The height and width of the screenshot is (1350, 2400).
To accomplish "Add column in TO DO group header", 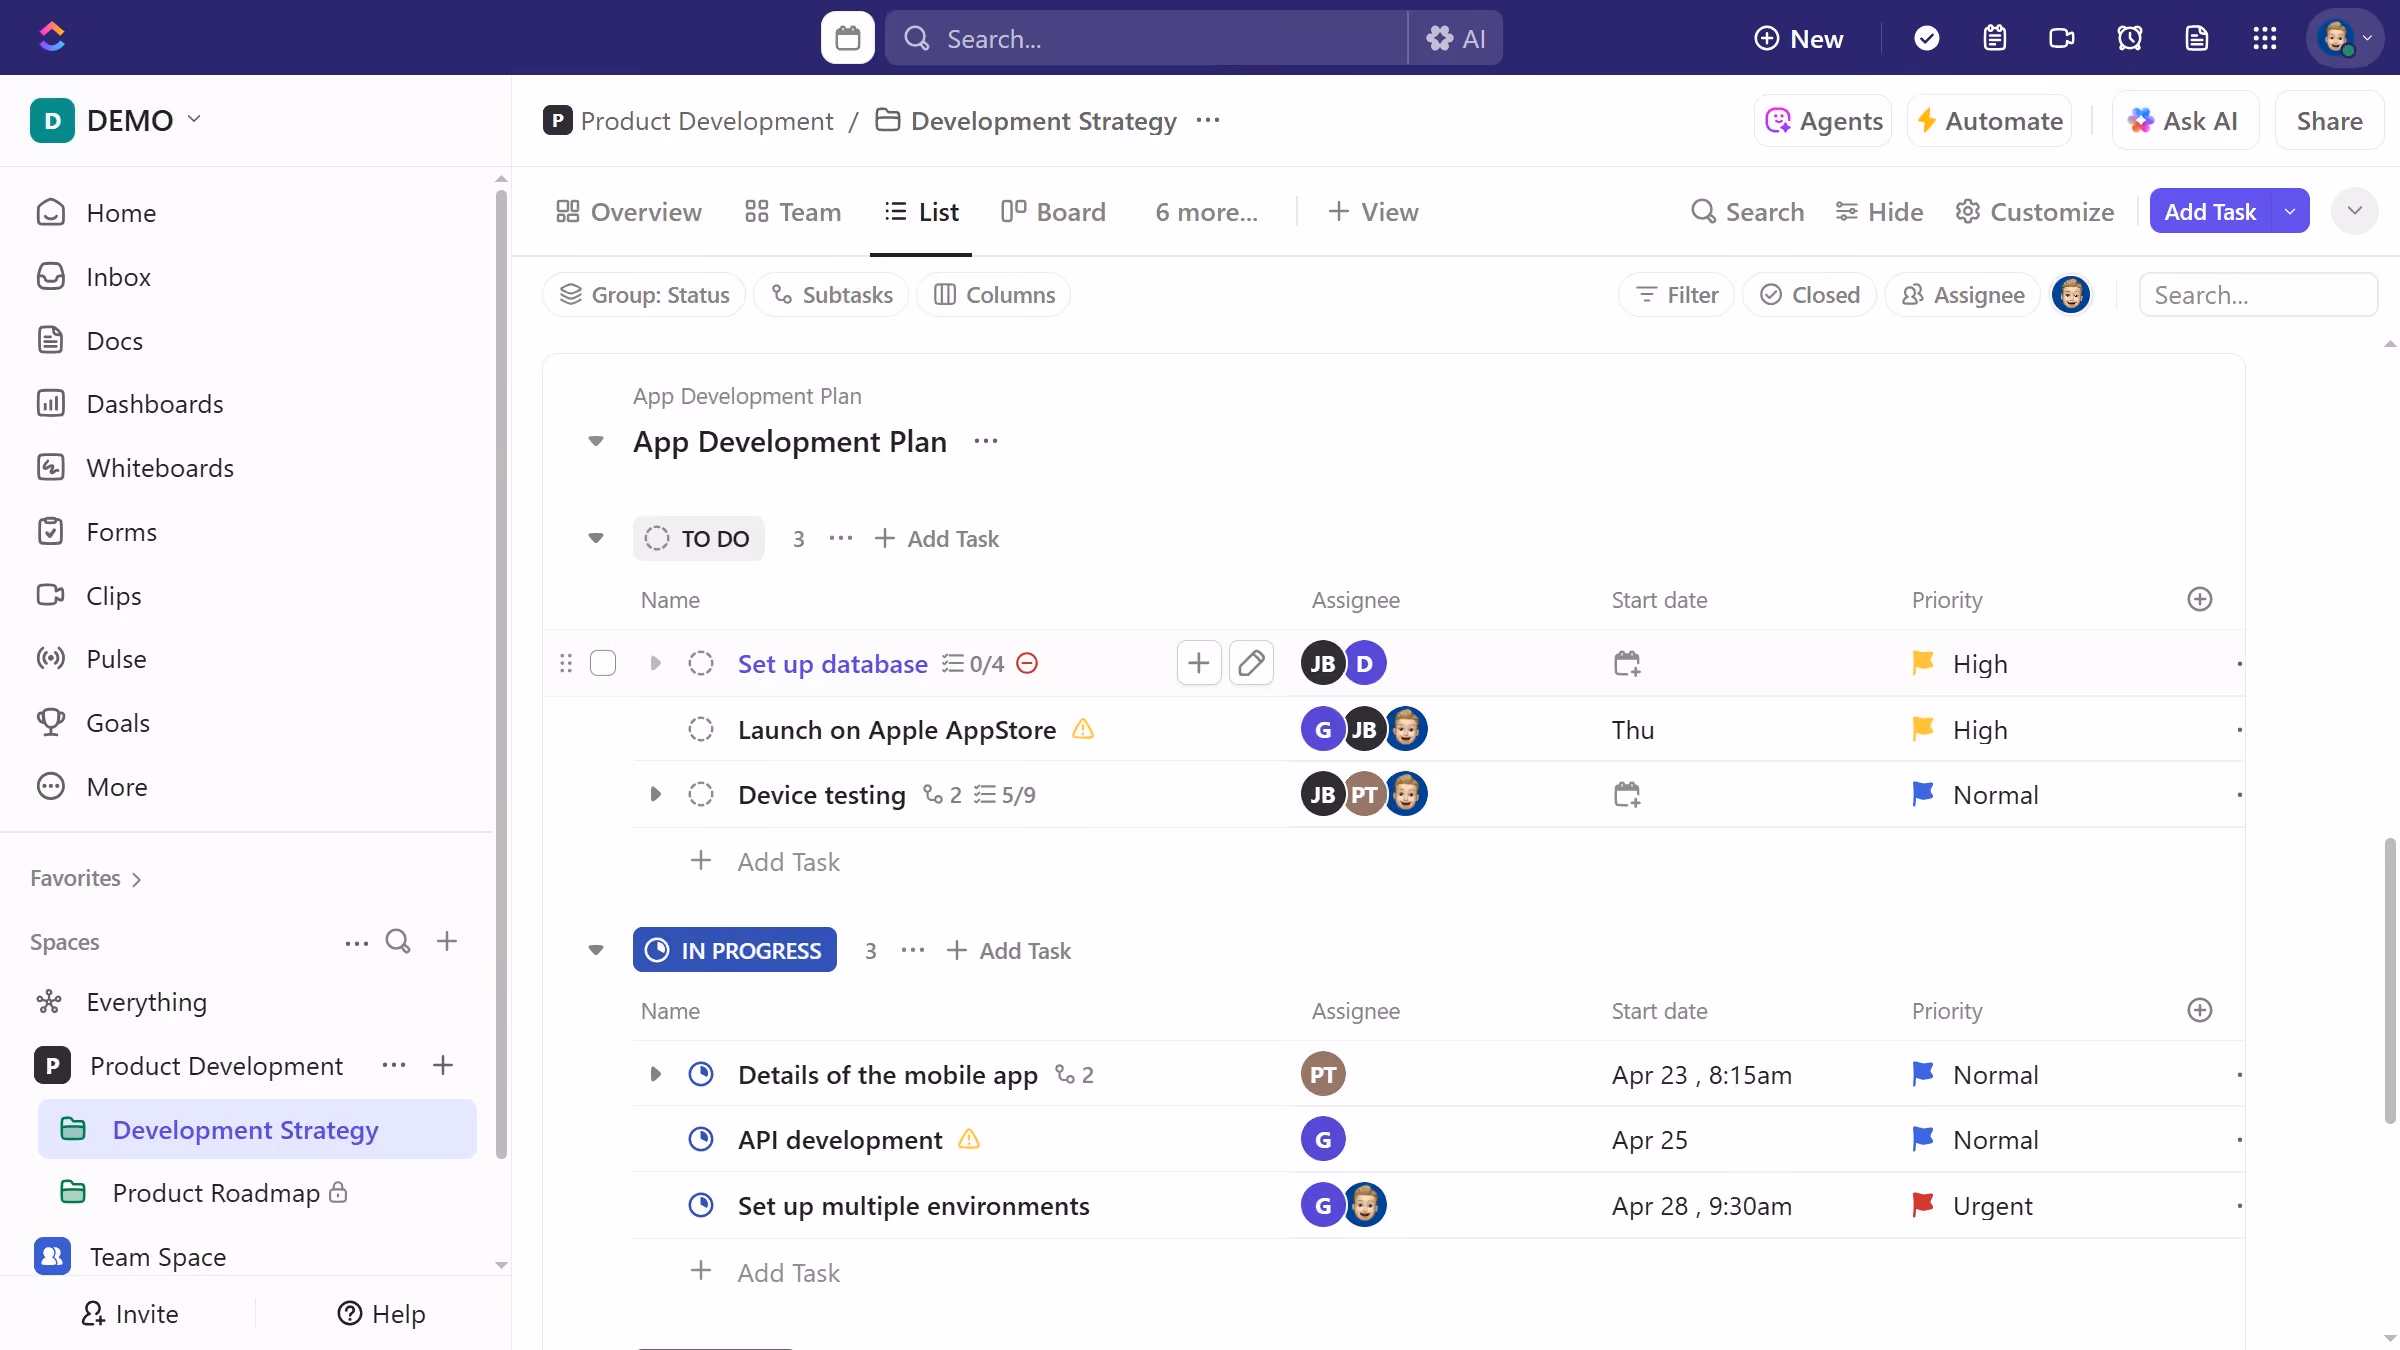I will 2200,600.
